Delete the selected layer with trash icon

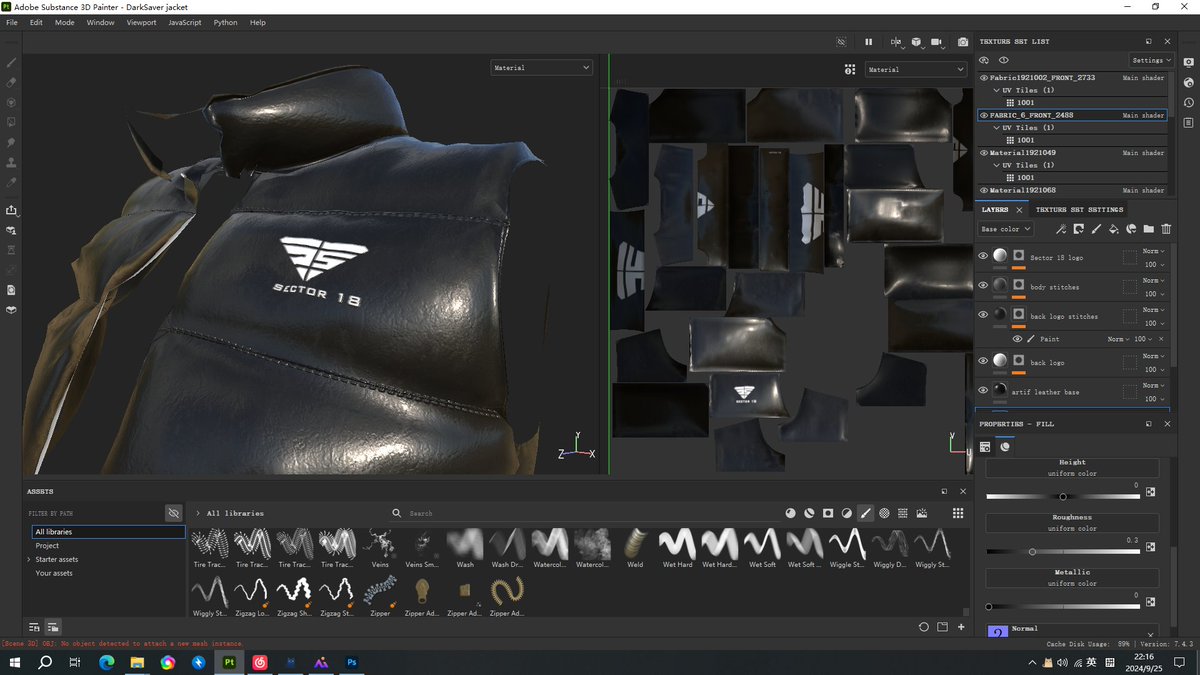point(1166,229)
